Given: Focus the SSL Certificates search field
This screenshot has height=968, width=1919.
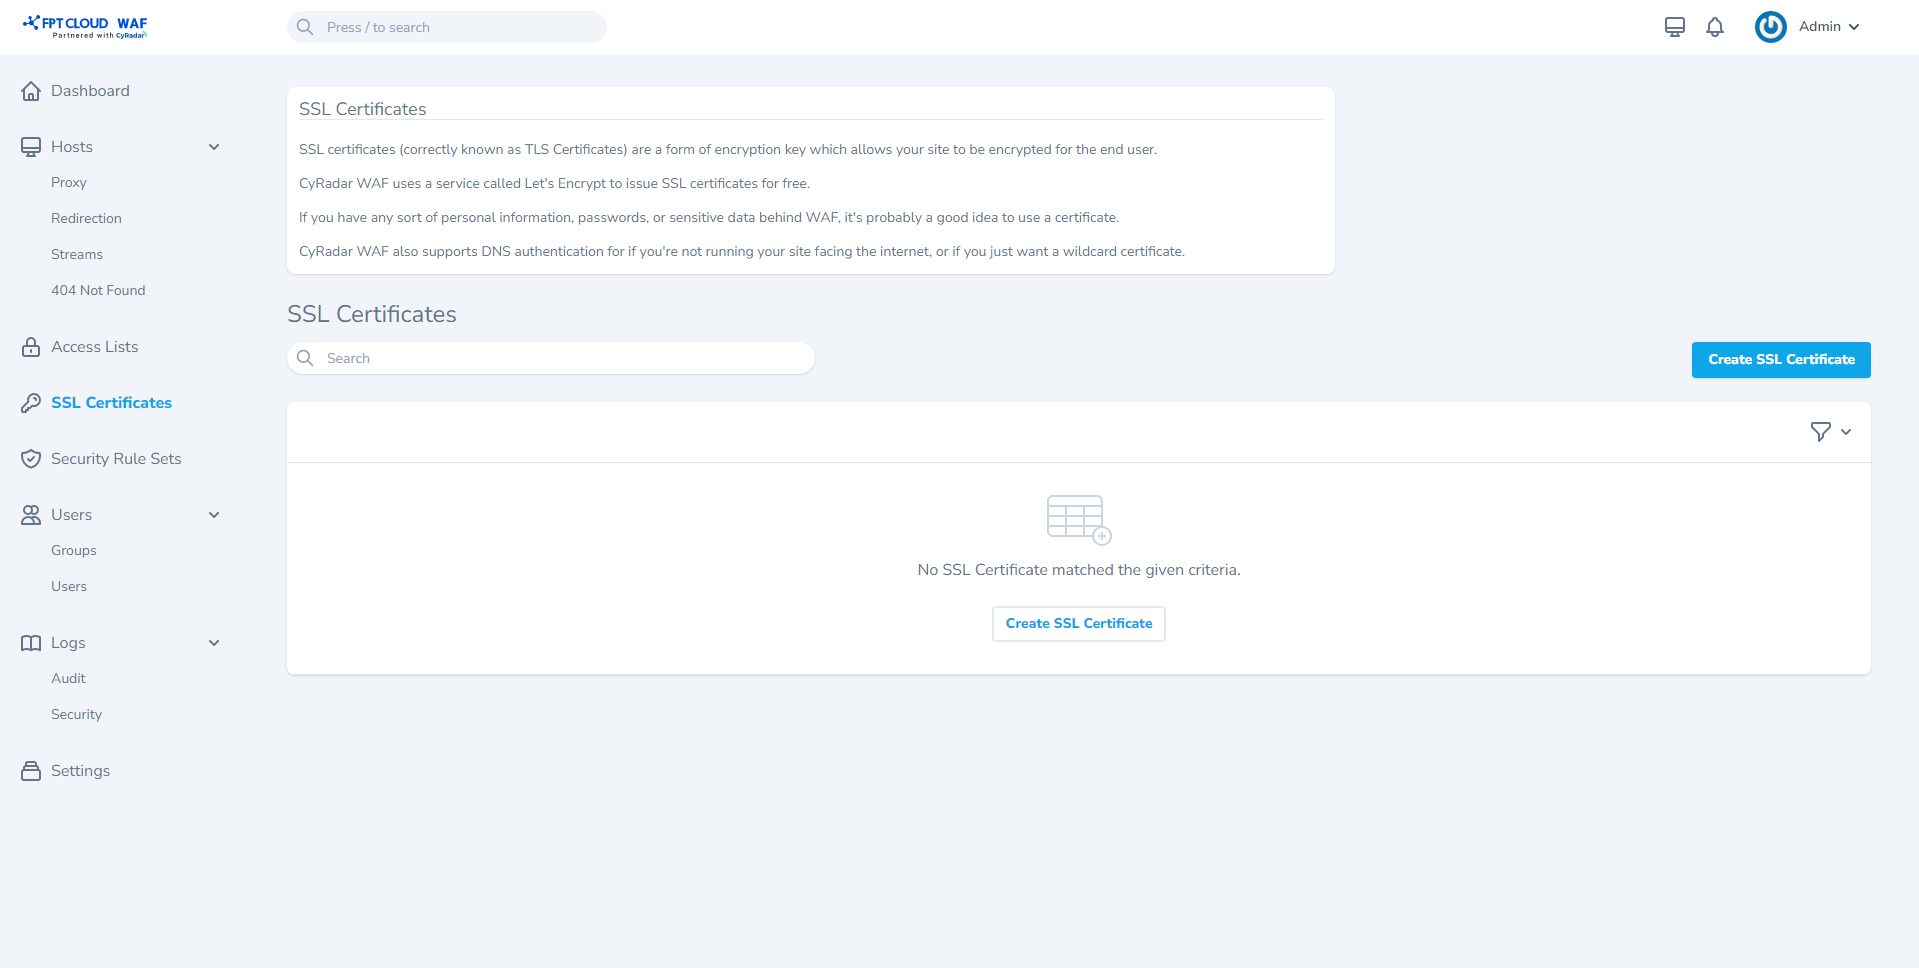Looking at the screenshot, I should [x=560, y=359].
